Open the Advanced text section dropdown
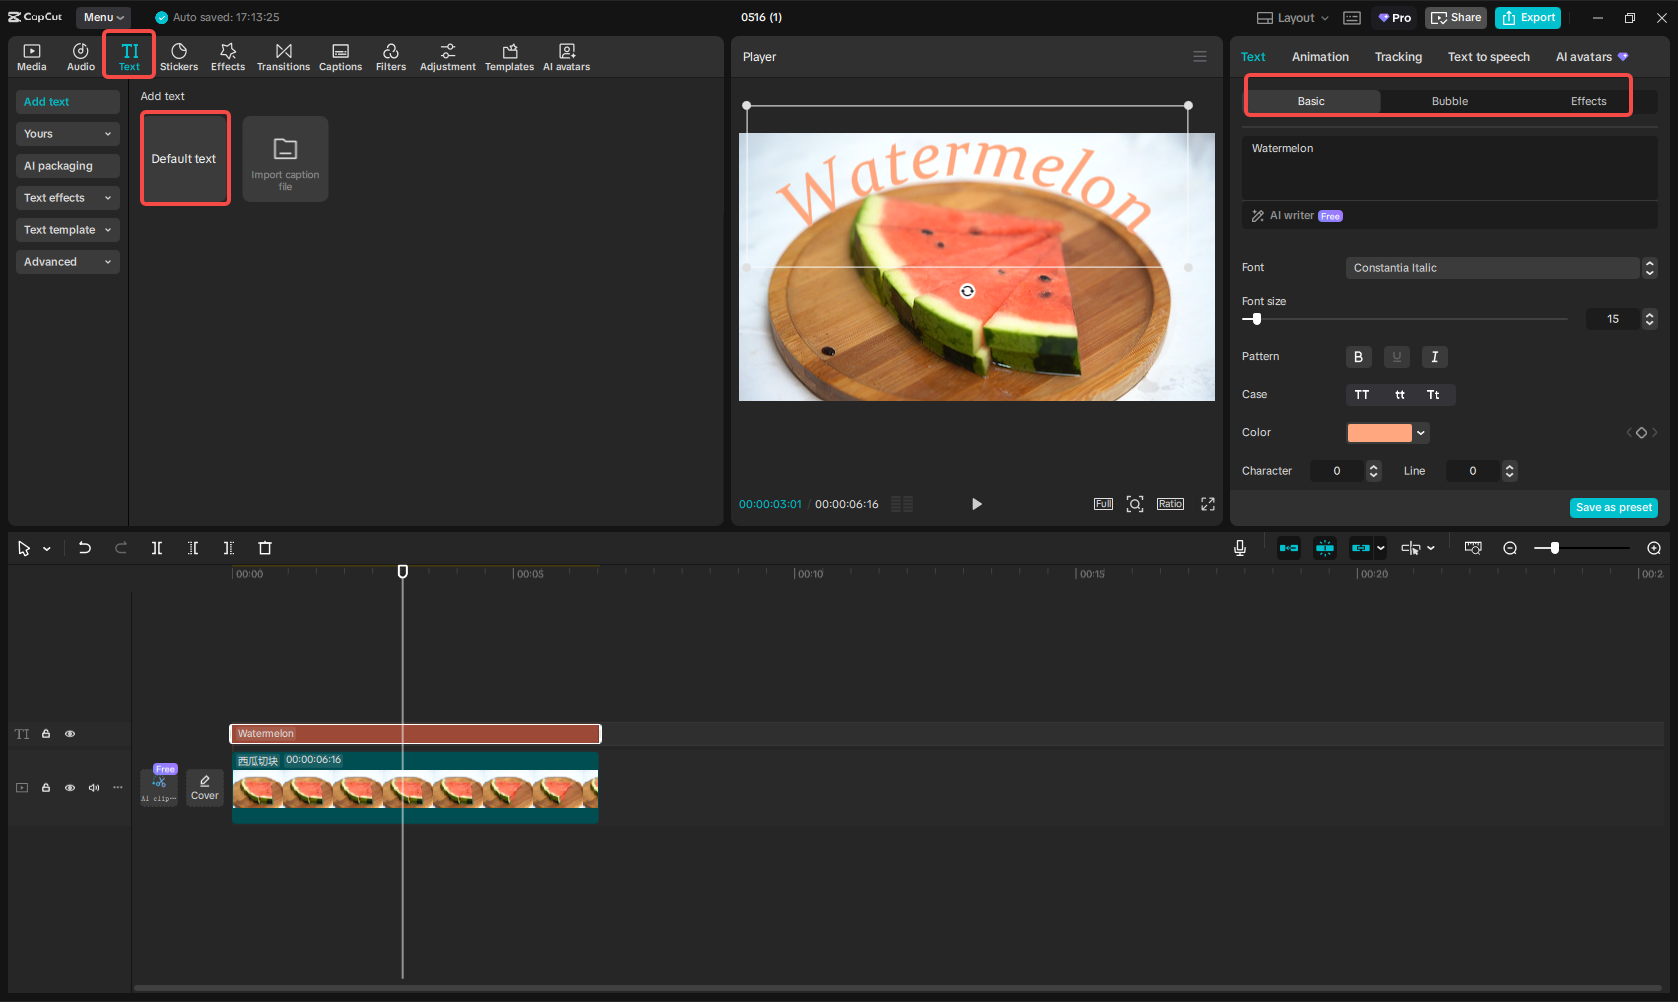This screenshot has height=1002, width=1678. click(x=67, y=261)
